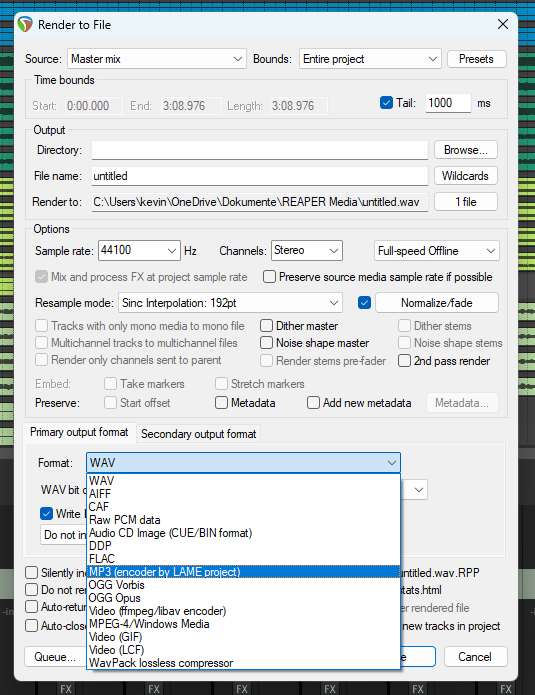This screenshot has height=695, width=535.
Task: Select OGG Opus format
Action: [x=243, y=598]
